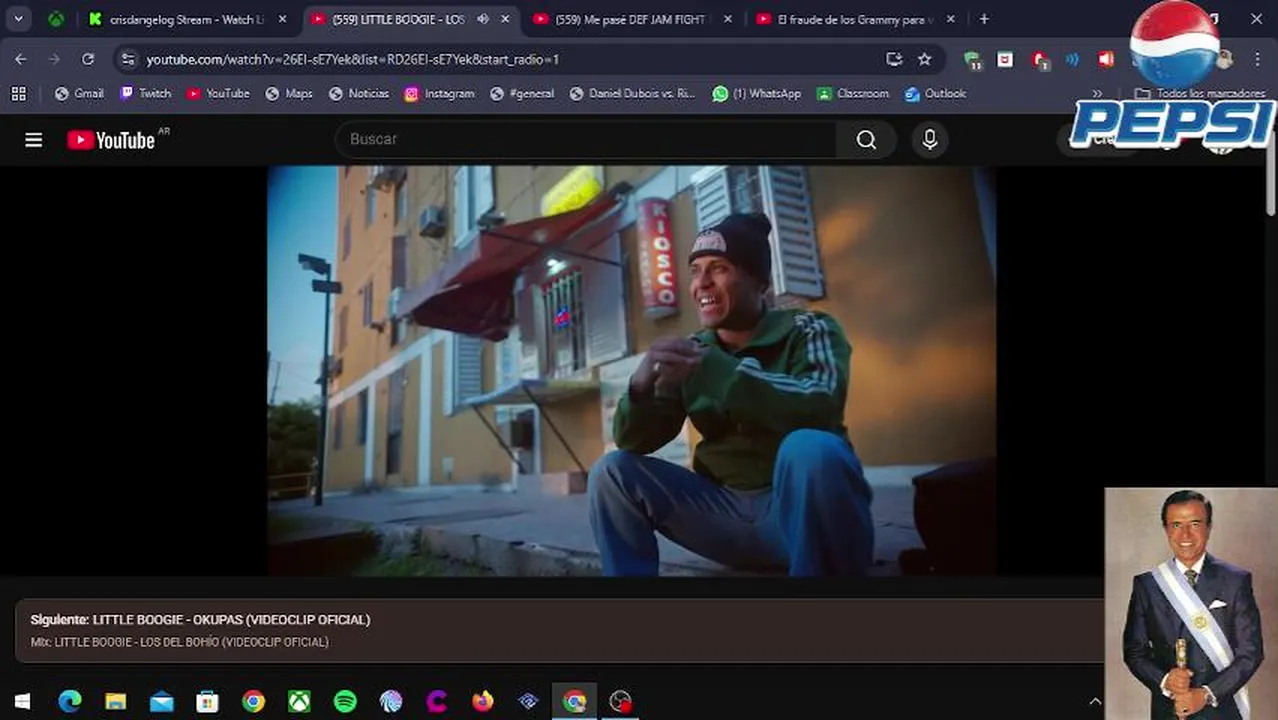This screenshot has width=1278, height=720.
Task: Close the LITTLE BOOGIE tab
Action: pos(506,19)
